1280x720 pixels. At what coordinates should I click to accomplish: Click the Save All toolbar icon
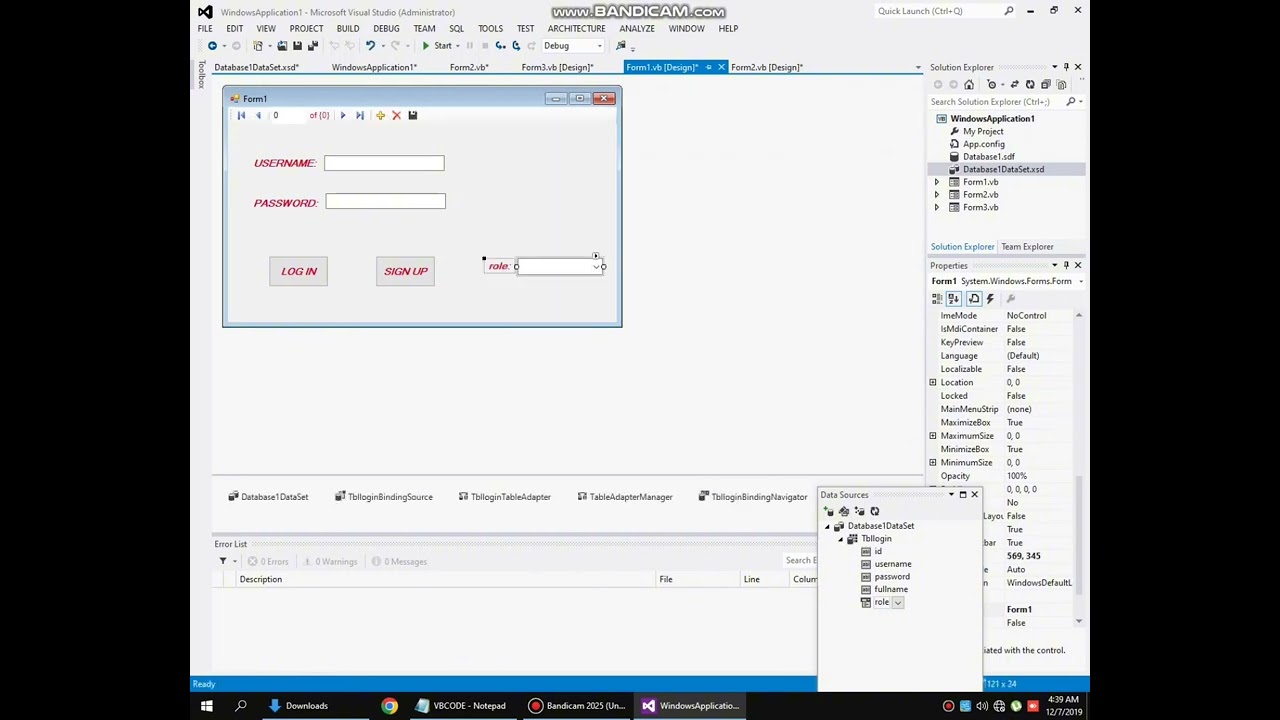point(312,46)
